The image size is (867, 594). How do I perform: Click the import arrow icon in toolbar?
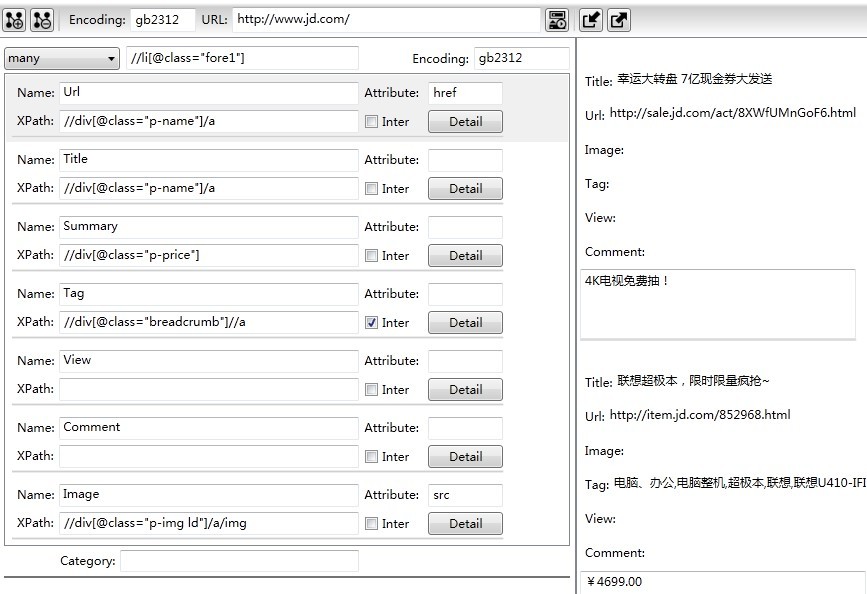591,20
